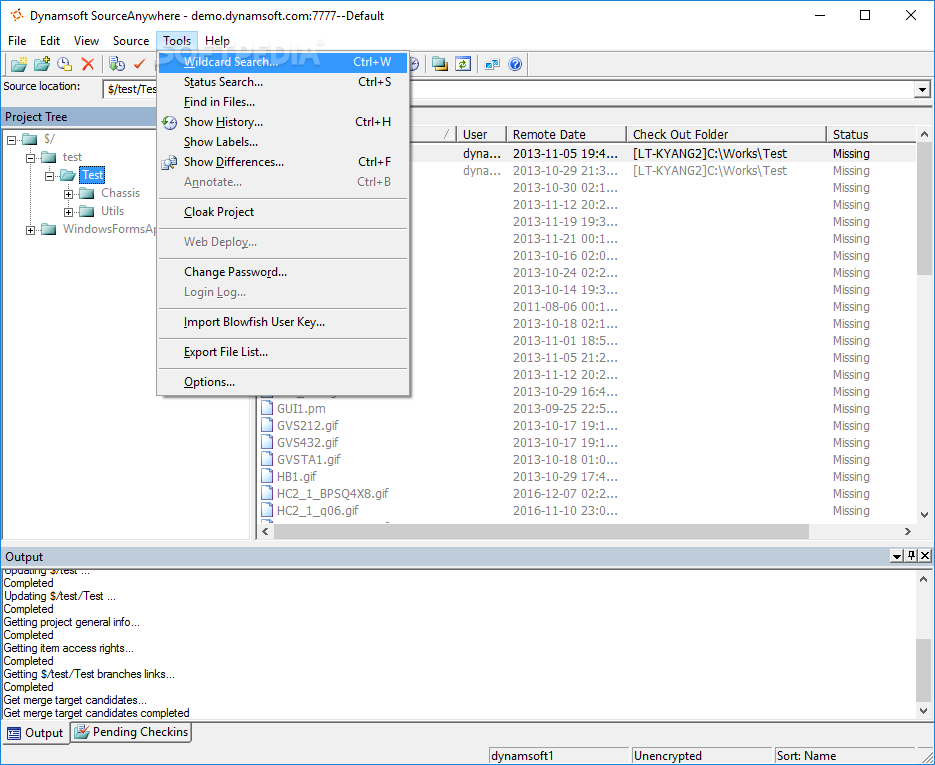Click the add files folder-plus toolbar icon
Viewport: 935px width, 765px height.
click(42, 64)
